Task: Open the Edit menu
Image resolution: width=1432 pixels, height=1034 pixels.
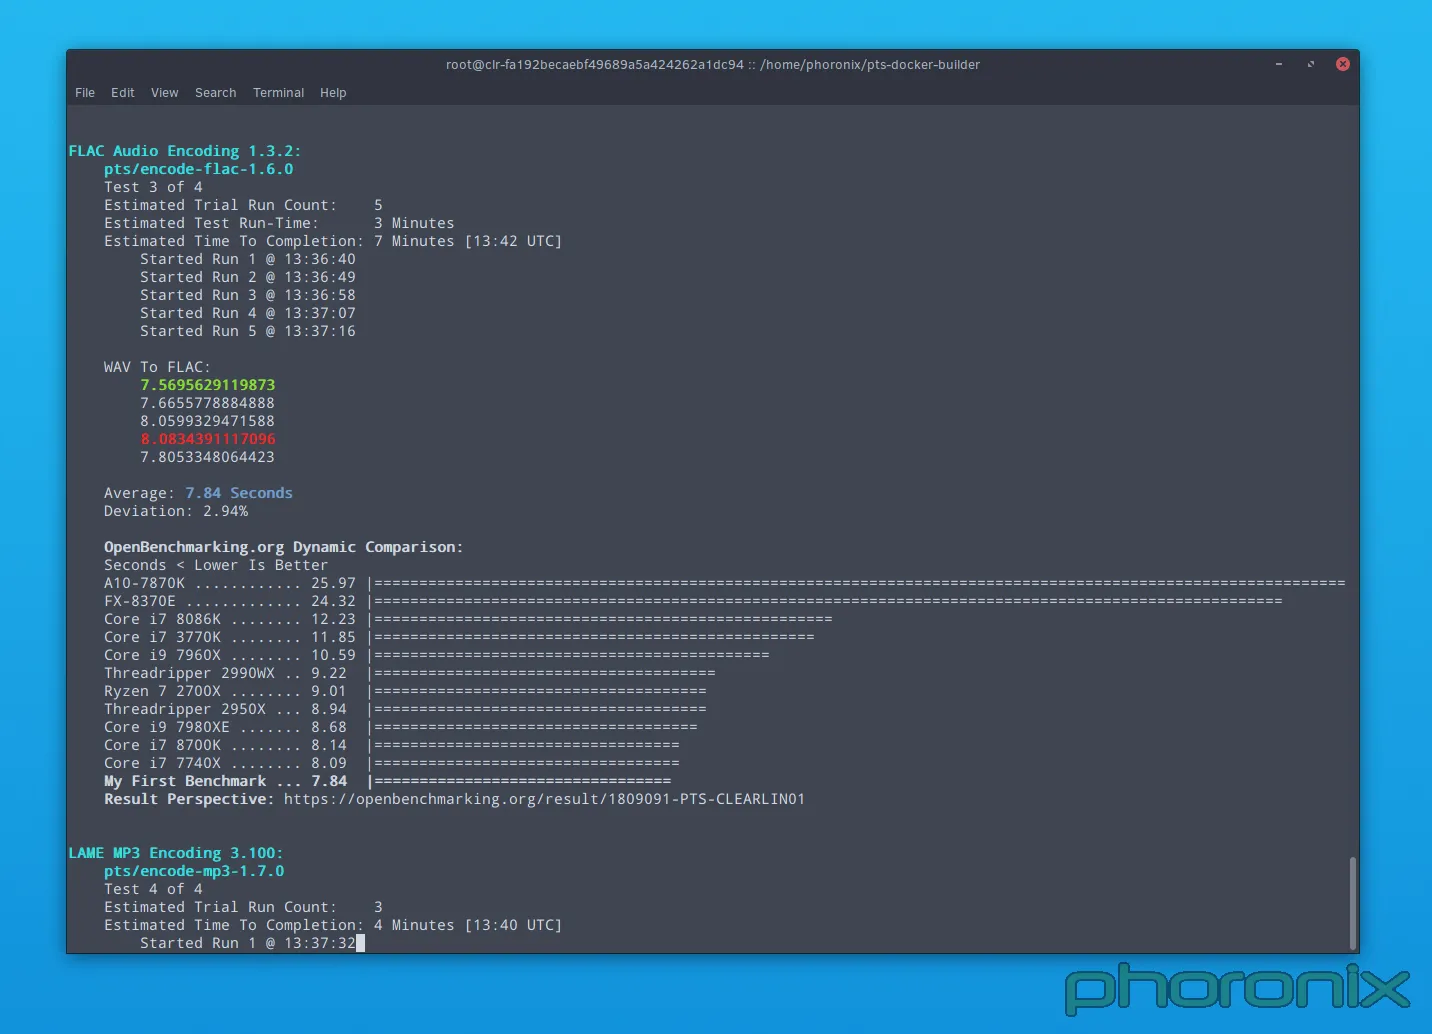Action: click(123, 93)
